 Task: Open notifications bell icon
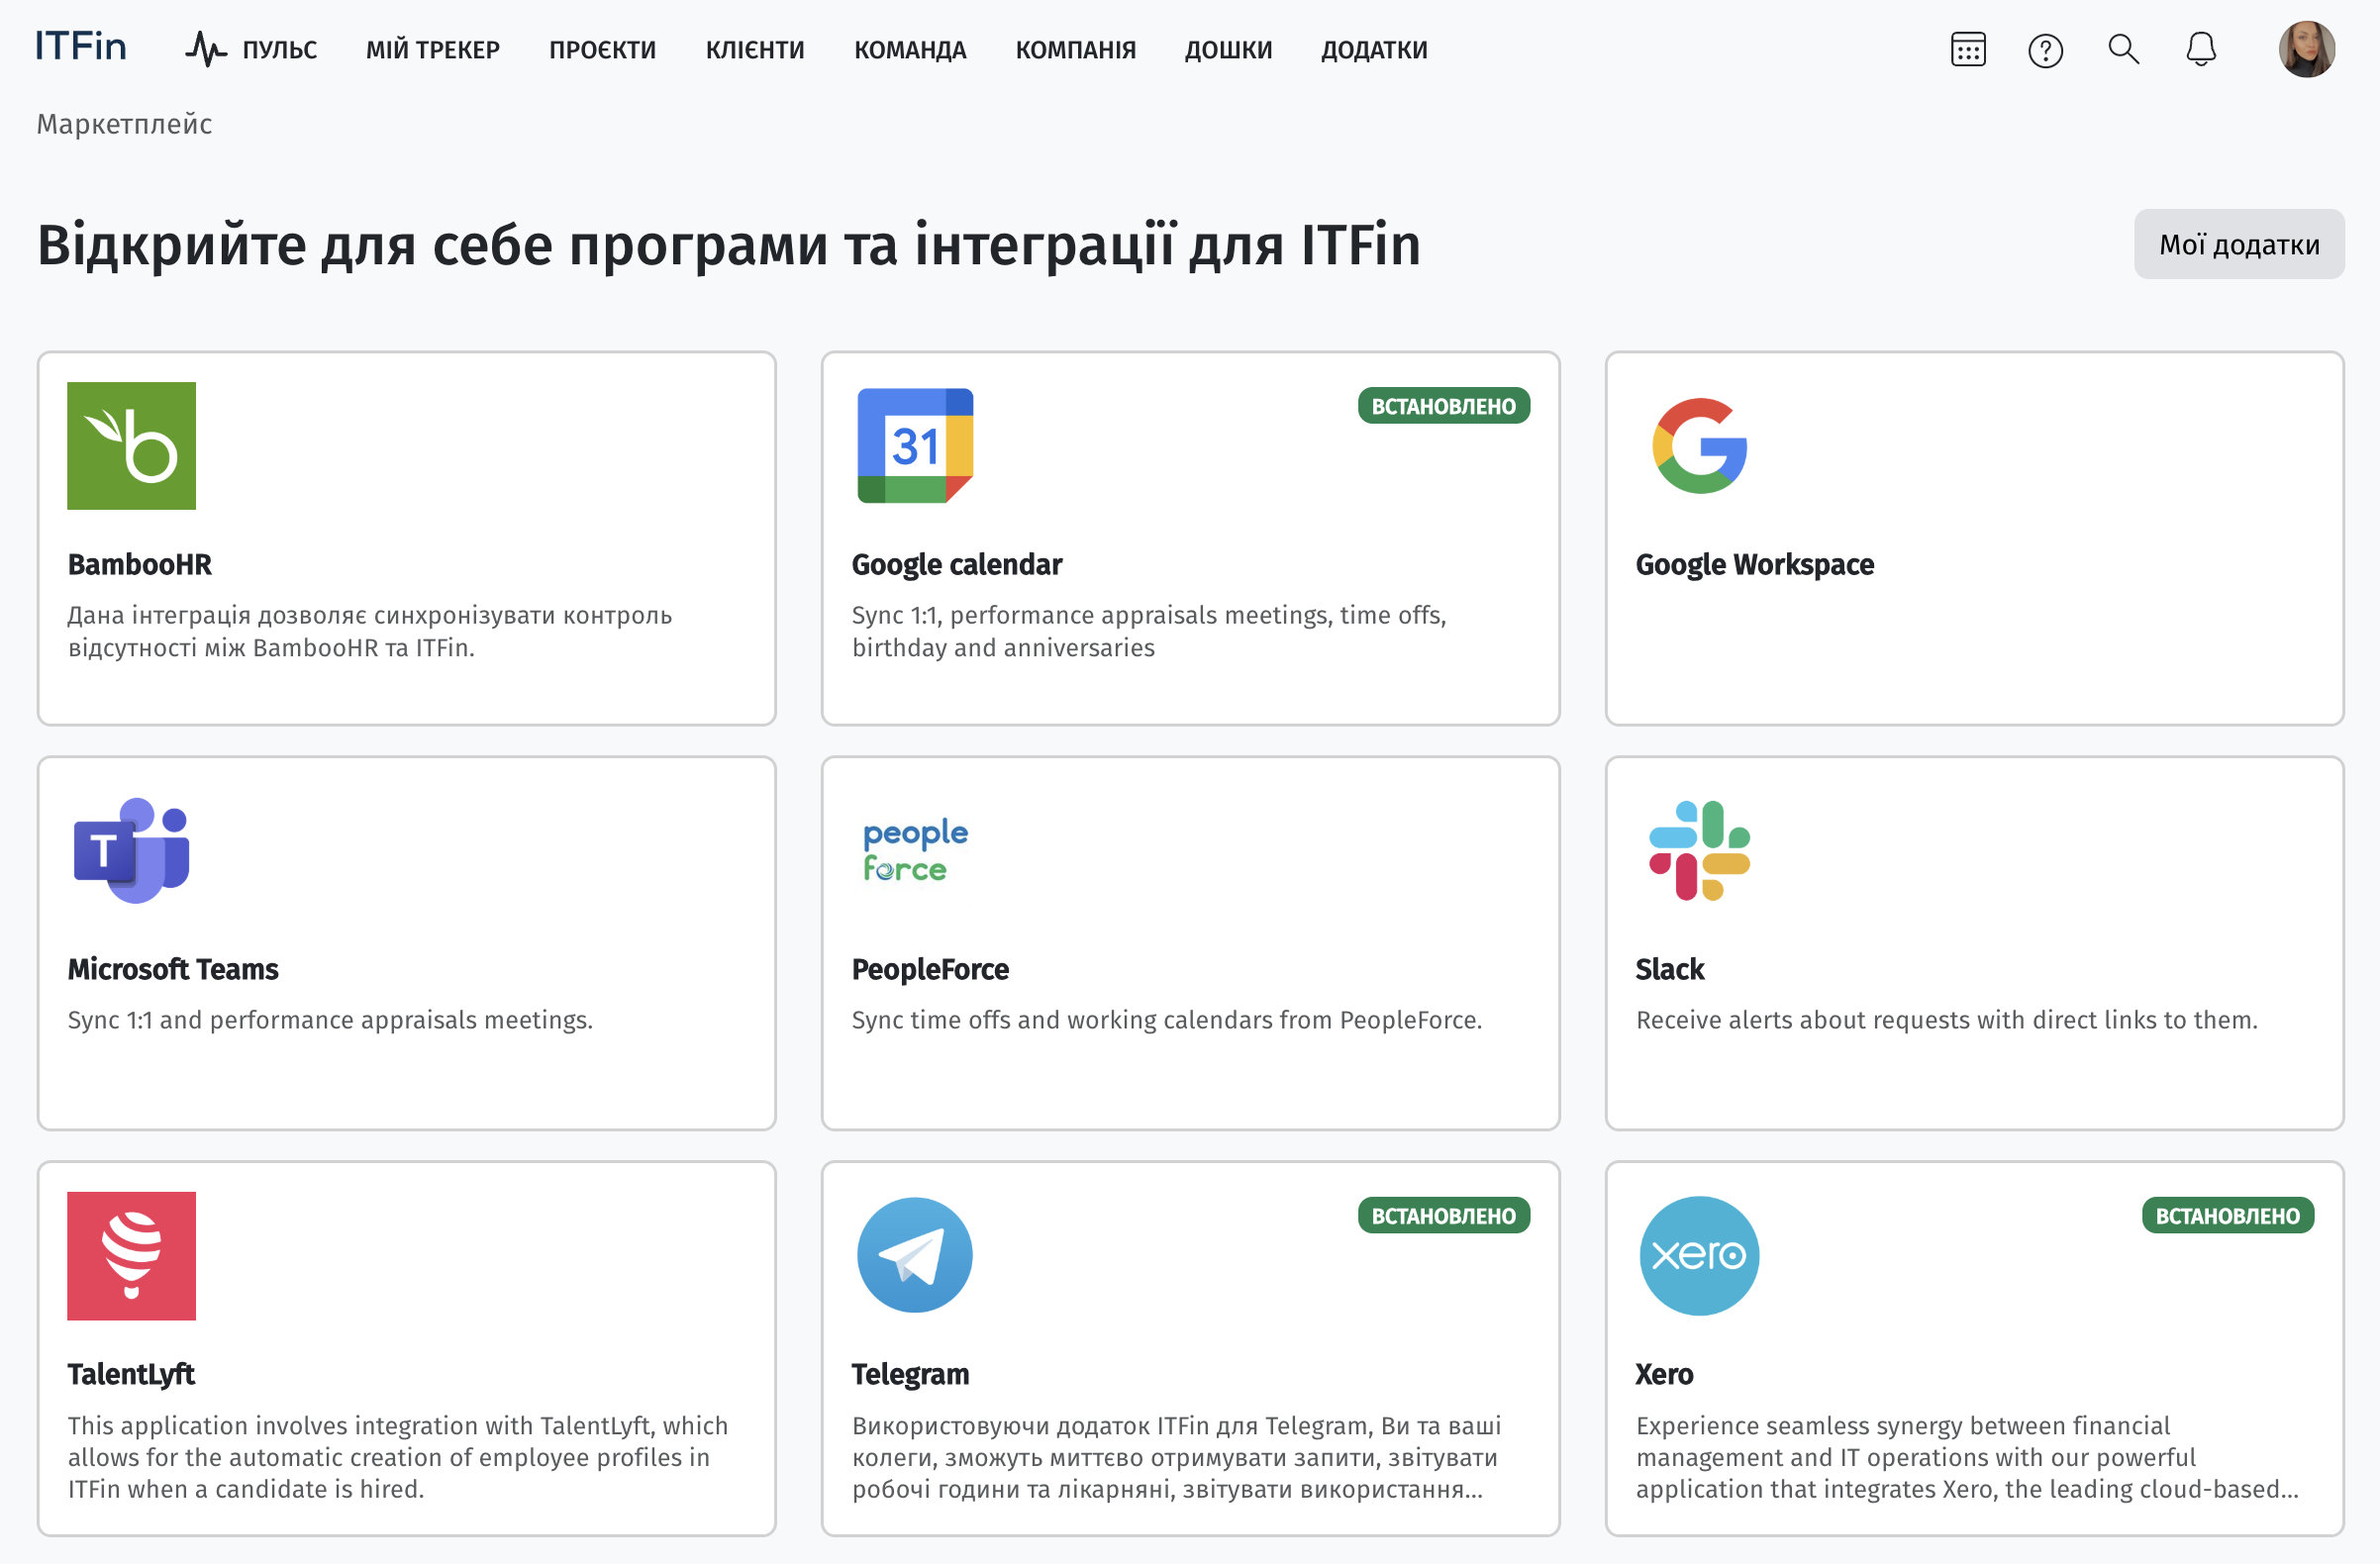pyautogui.click(x=2201, y=49)
